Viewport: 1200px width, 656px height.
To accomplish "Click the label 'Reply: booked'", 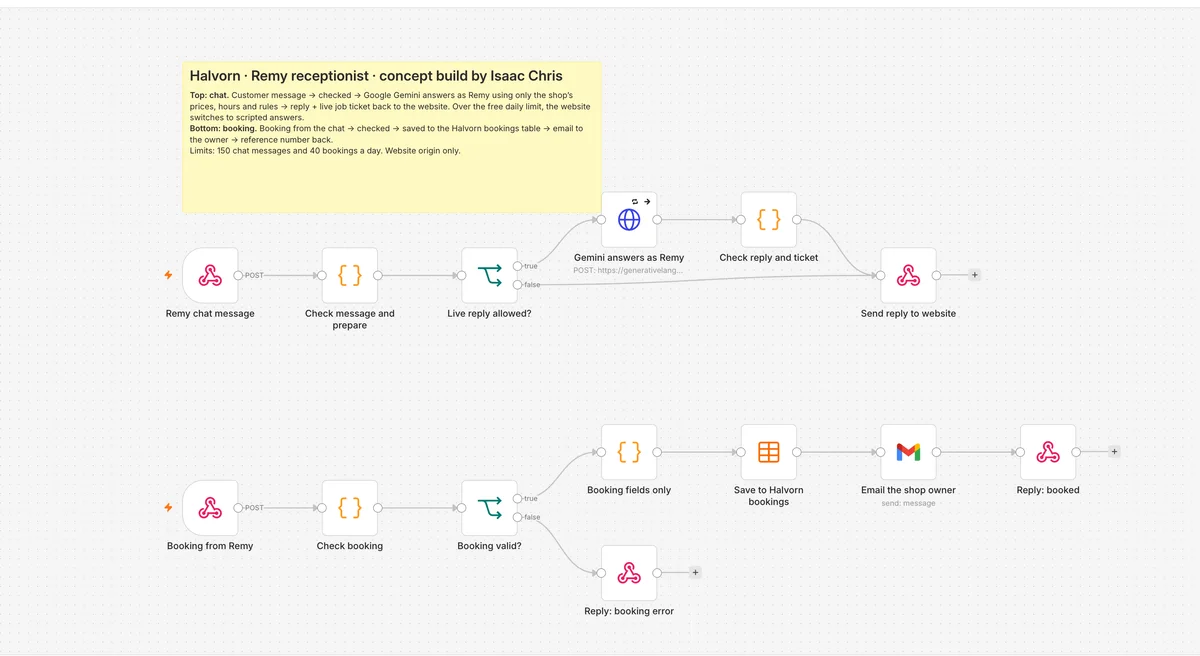I will (1048, 490).
